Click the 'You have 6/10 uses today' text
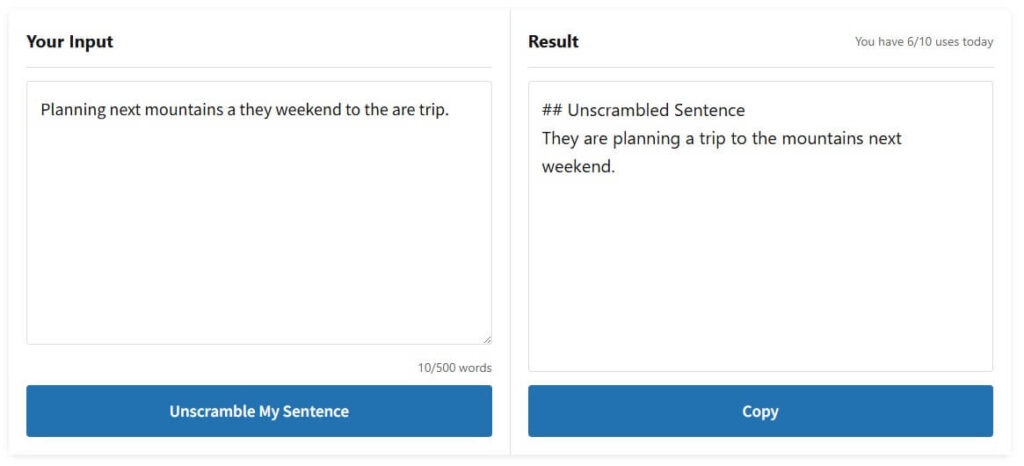This screenshot has width=1024, height=466. [924, 42]
